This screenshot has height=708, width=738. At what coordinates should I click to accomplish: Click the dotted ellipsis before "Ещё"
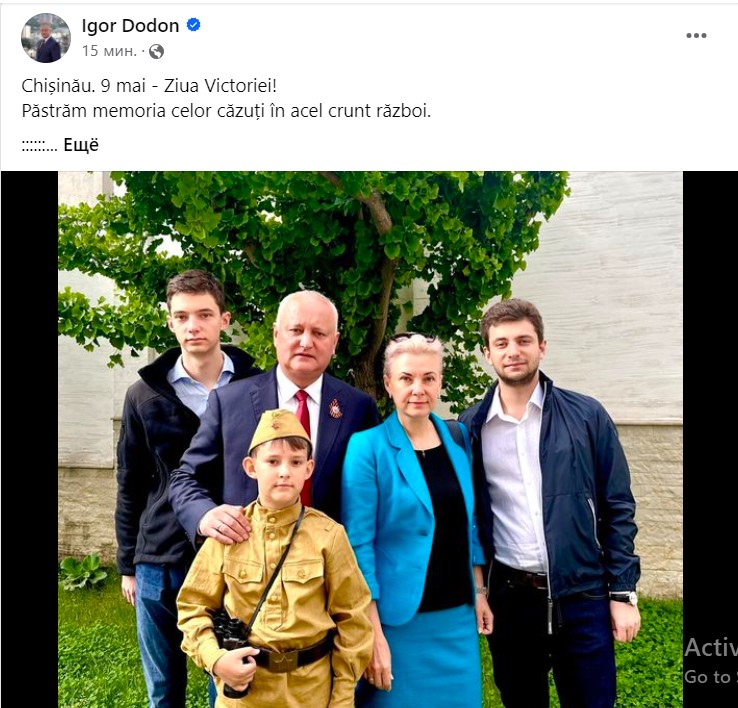click(x=40, y=146)
